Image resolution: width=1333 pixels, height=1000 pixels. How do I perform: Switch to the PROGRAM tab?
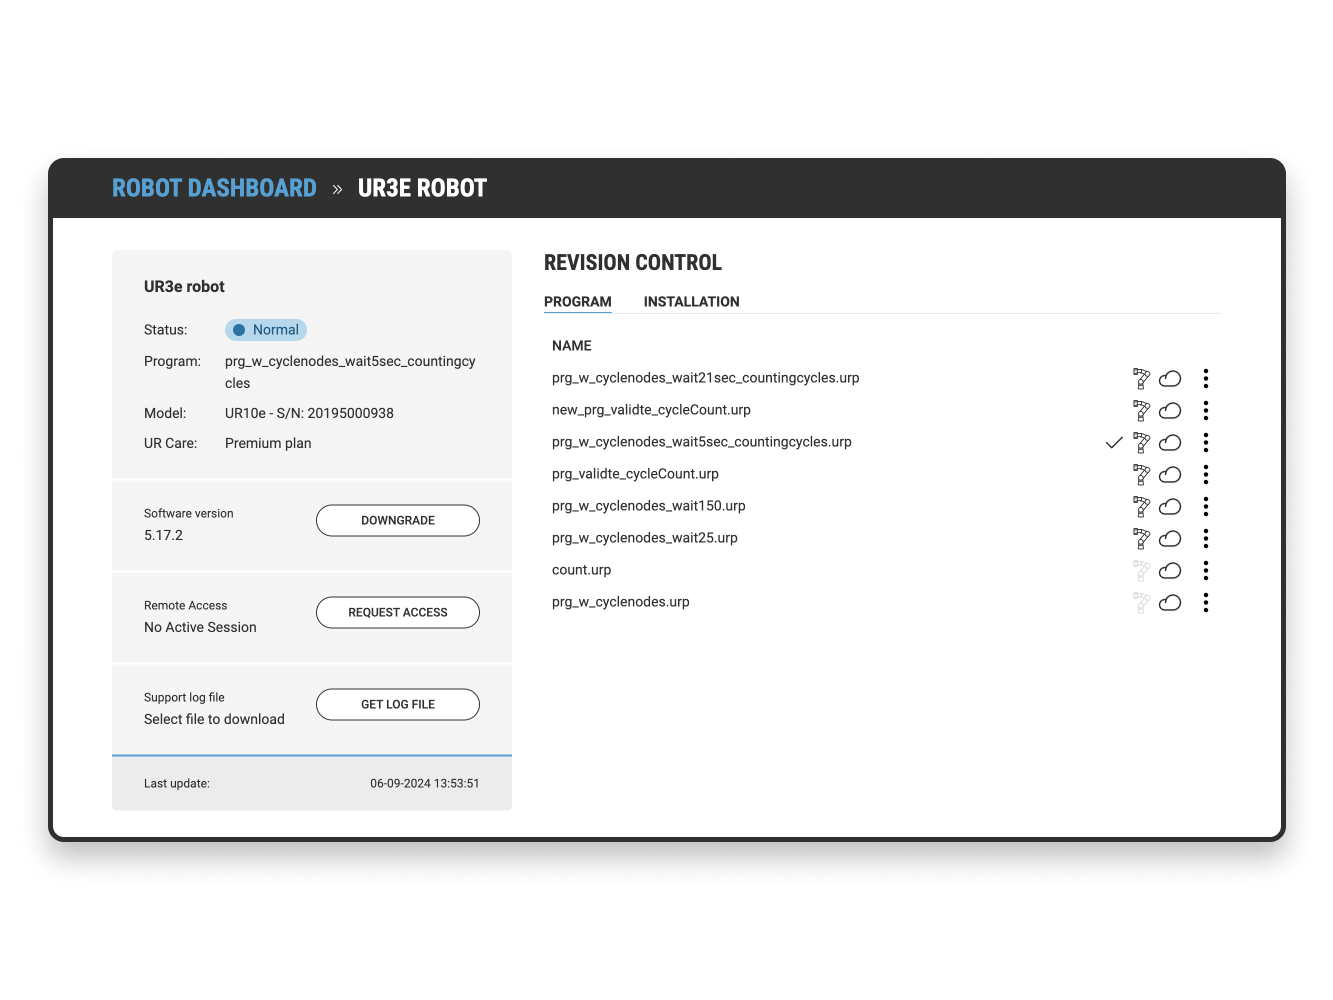(x=578, y=302)
